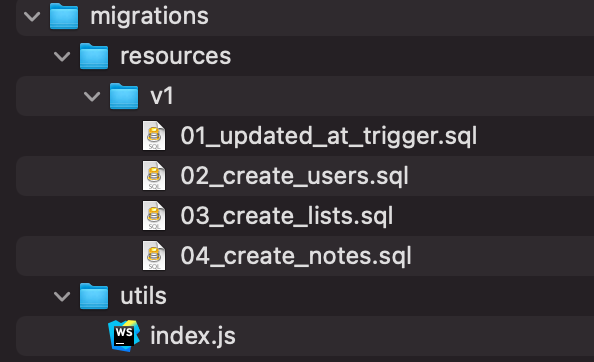Click the SQL icon for 03_create_lists.sql

coord(154,216)
